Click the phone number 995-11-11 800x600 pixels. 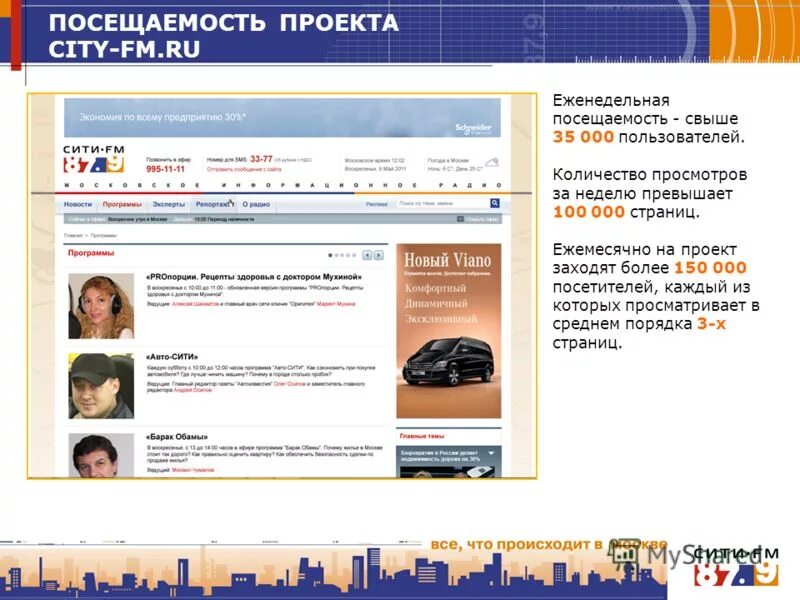coord(165,169)
